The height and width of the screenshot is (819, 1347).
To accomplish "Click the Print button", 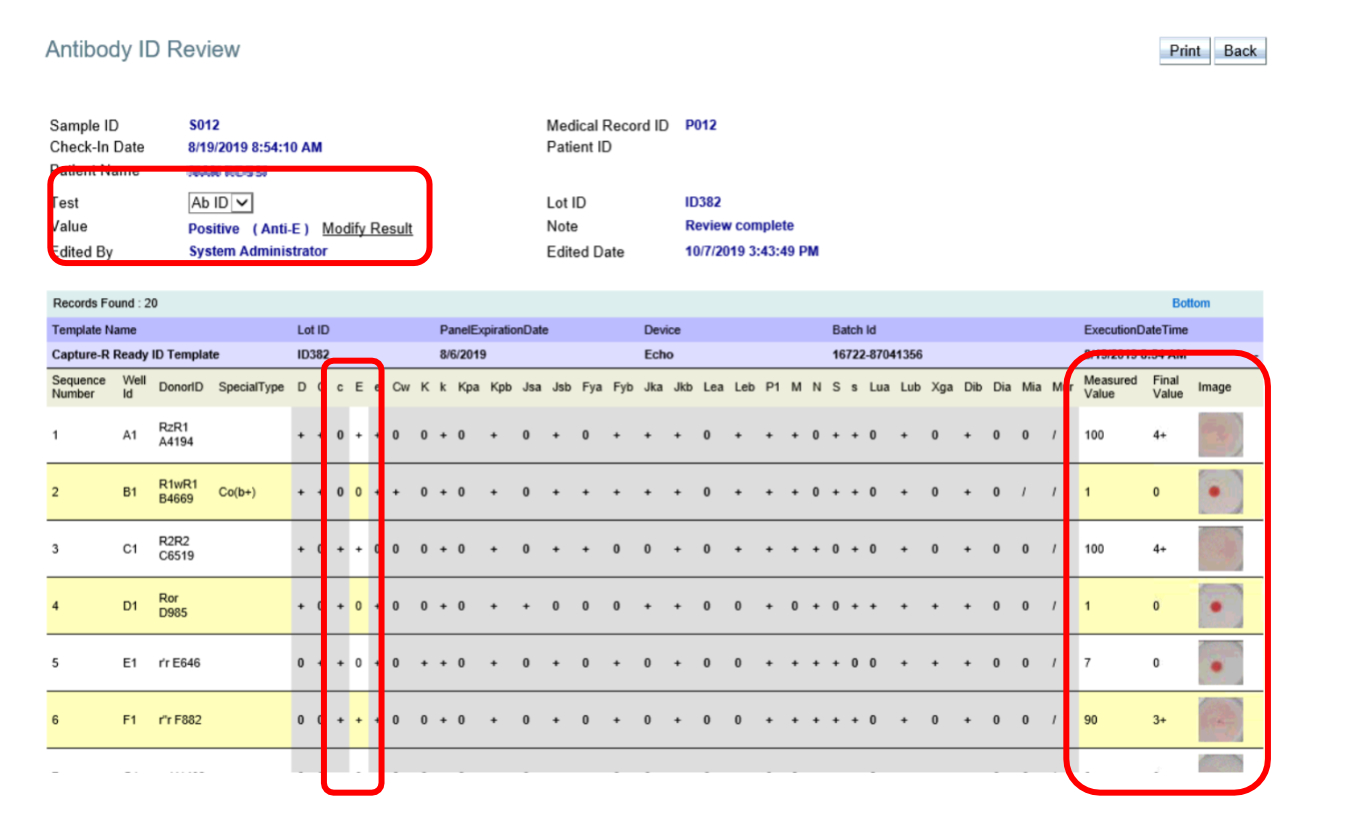I will [x=1184, y=51].
